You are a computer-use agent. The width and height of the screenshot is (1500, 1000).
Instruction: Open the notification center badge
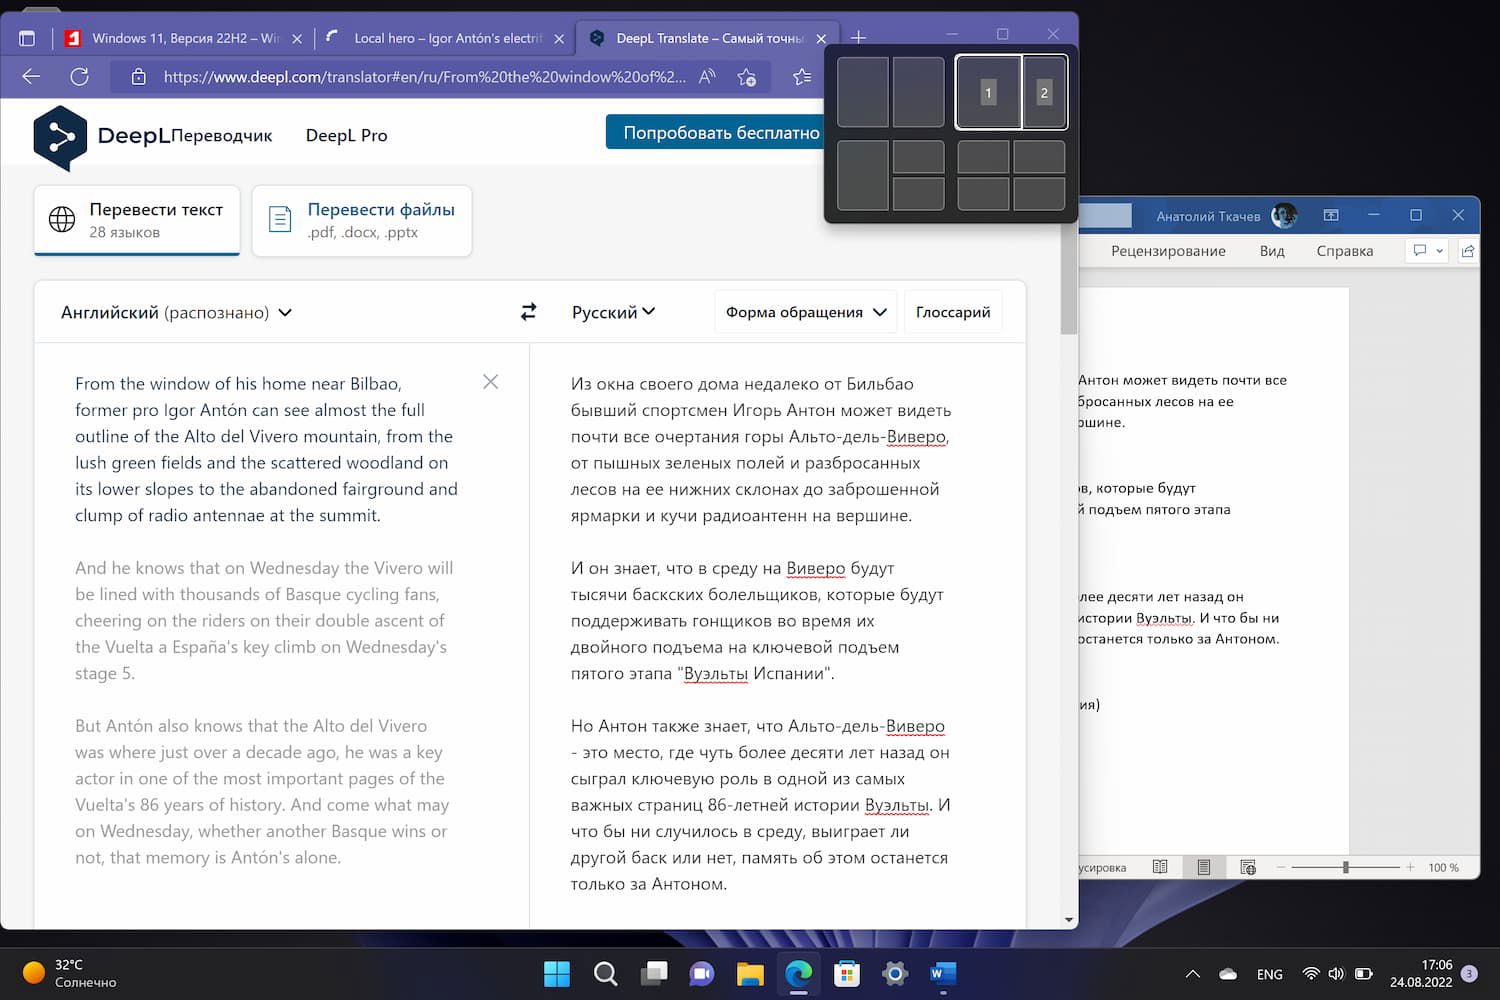coord(1469,974)
